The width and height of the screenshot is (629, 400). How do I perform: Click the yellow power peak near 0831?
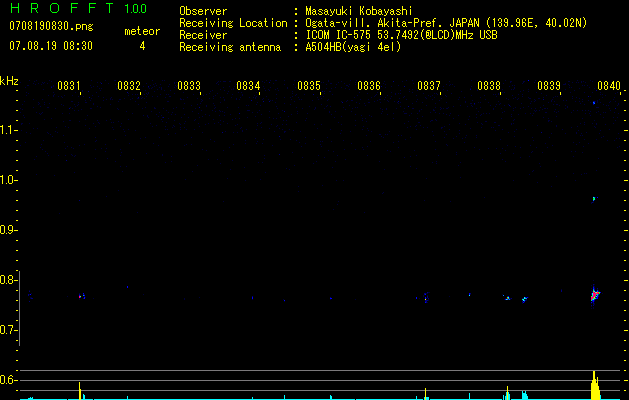(79, 391)
